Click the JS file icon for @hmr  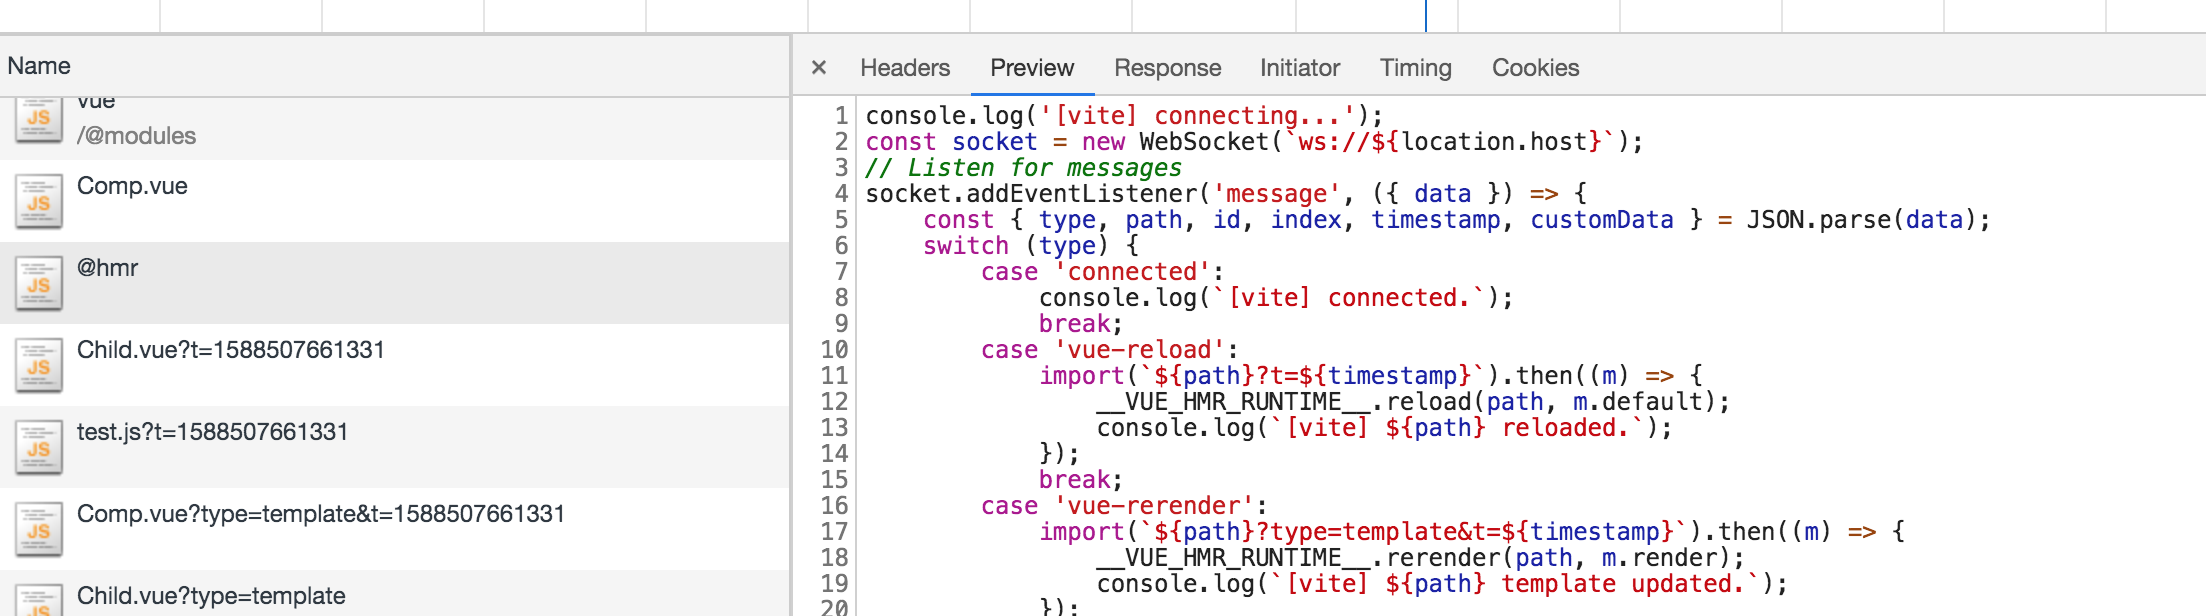(39, 283)
